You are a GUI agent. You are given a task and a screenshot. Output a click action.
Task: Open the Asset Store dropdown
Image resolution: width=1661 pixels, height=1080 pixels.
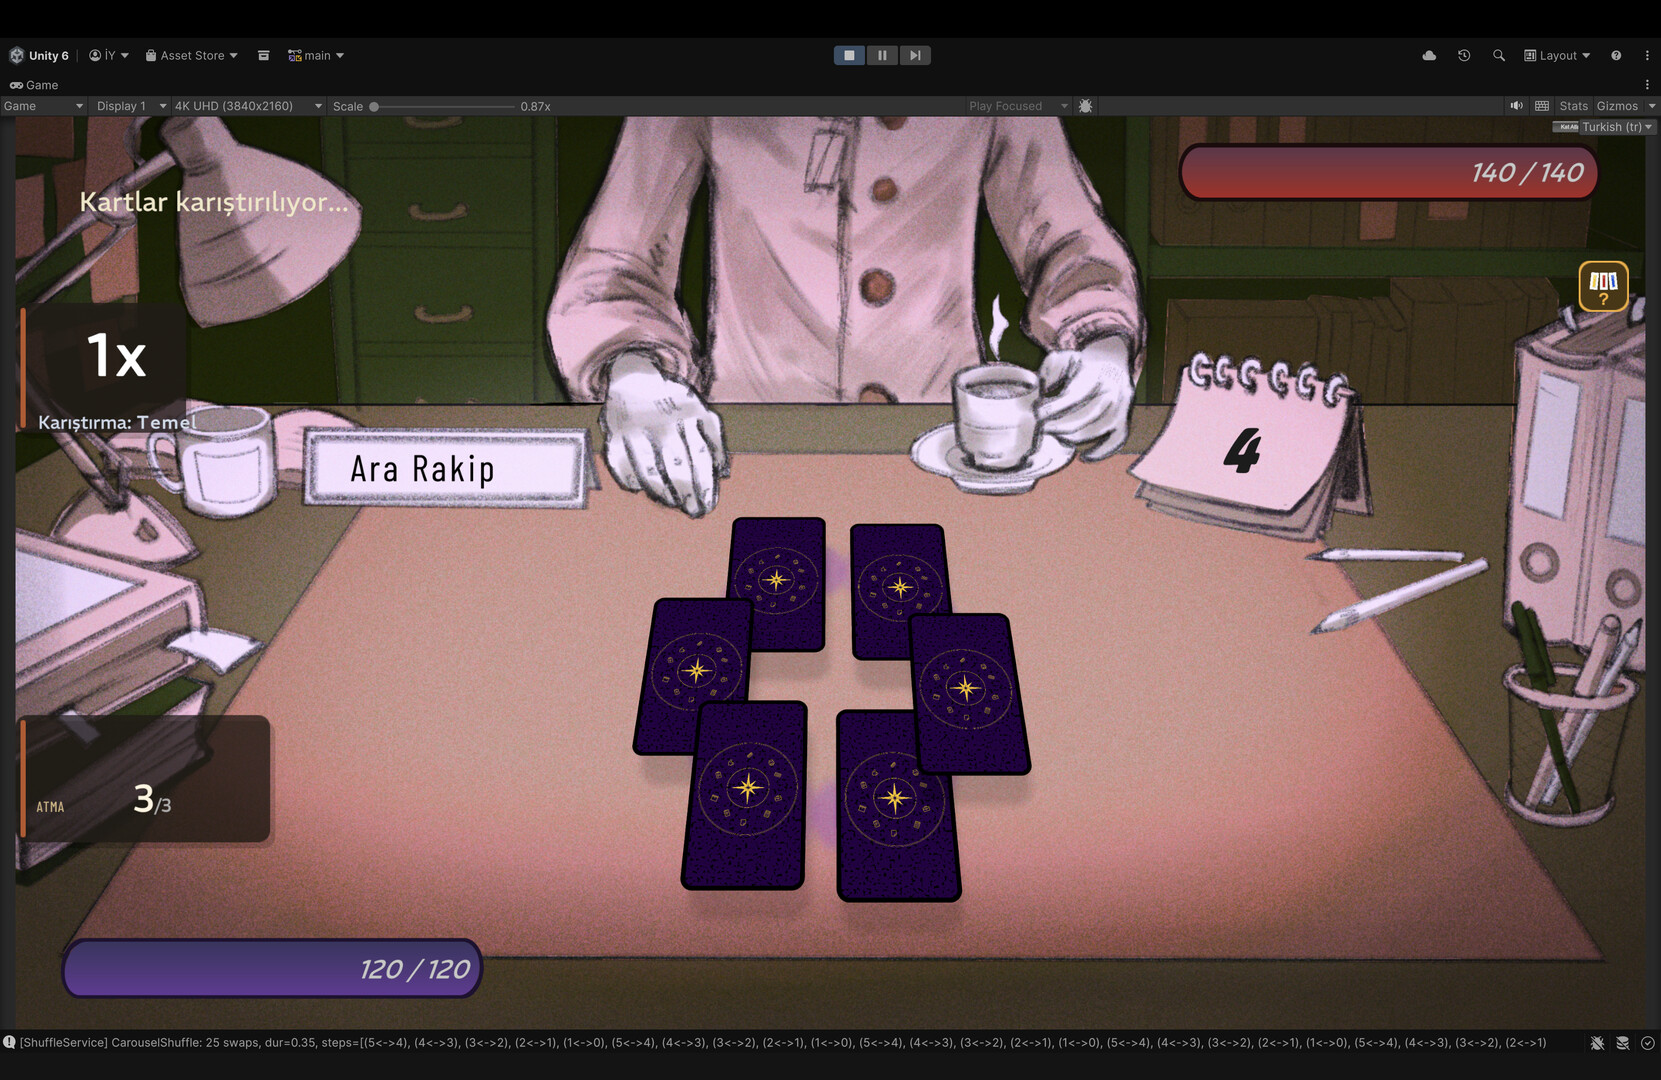click(192, 56)
